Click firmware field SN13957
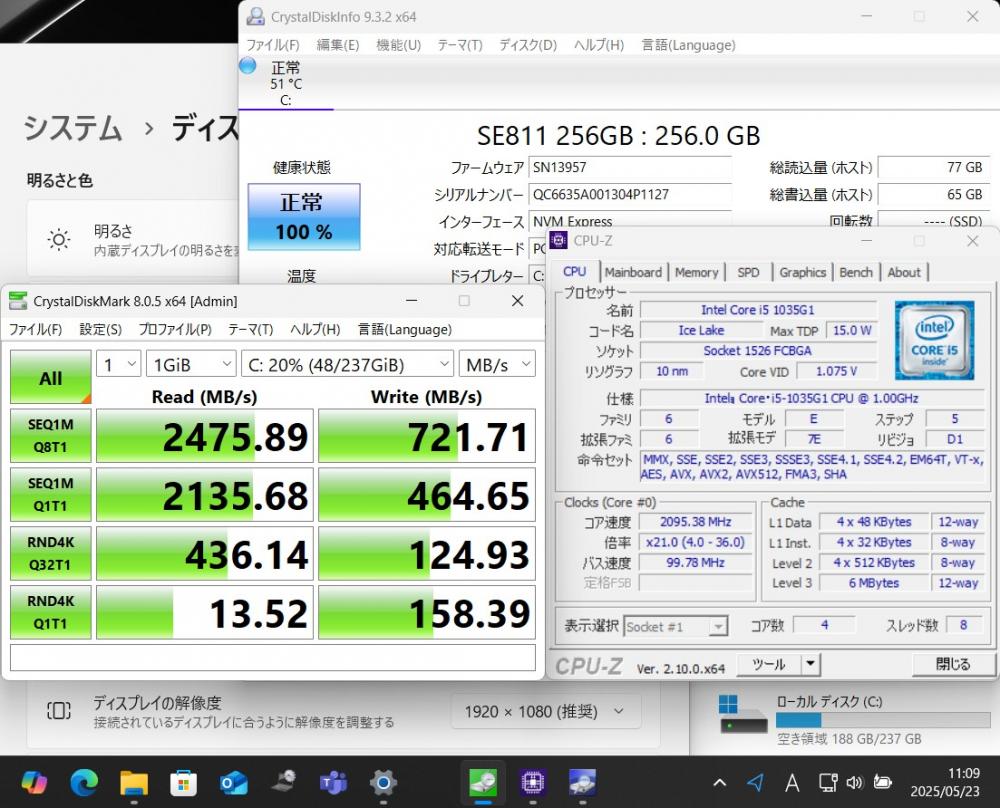 tap(630, 168)
